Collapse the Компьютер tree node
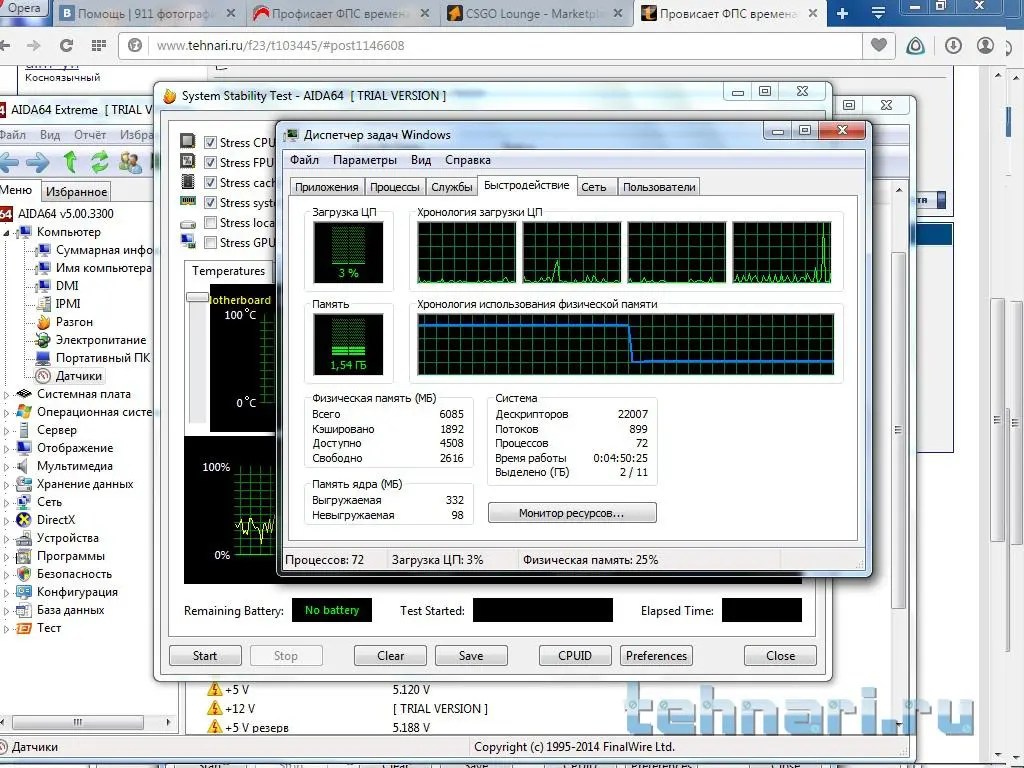 (6, 232)
